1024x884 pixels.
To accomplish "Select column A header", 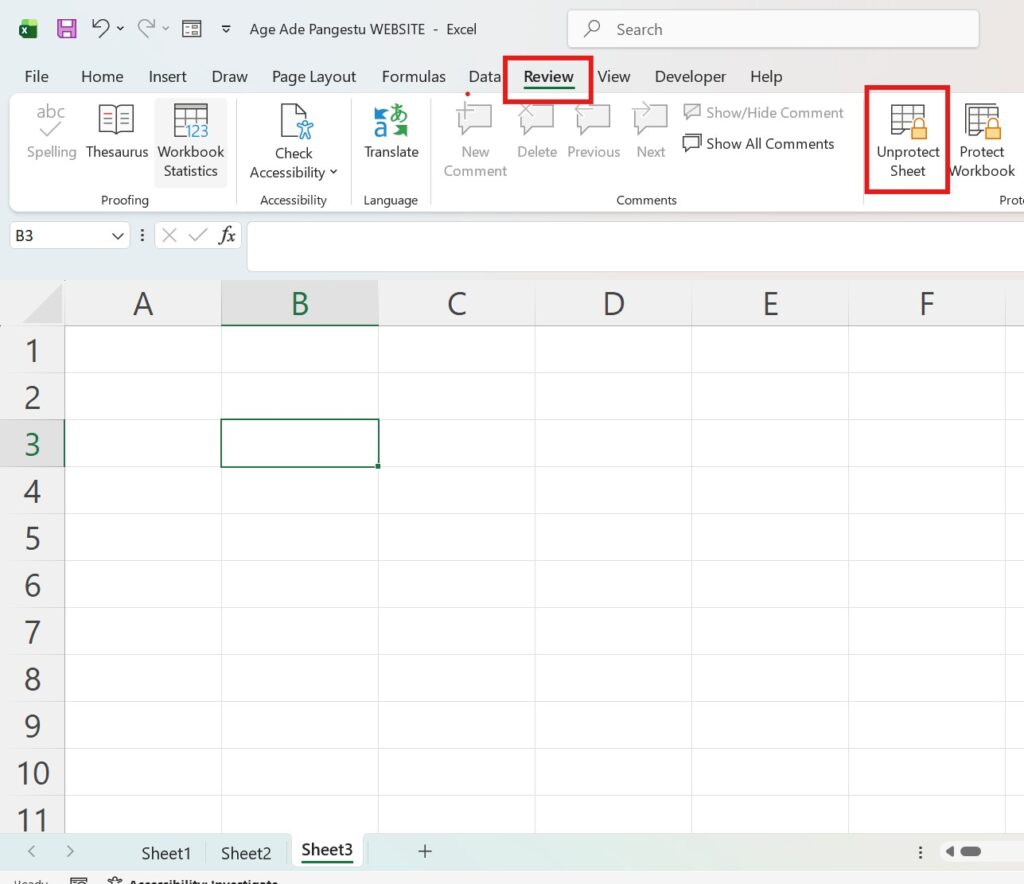I will (x=143, y=304).
